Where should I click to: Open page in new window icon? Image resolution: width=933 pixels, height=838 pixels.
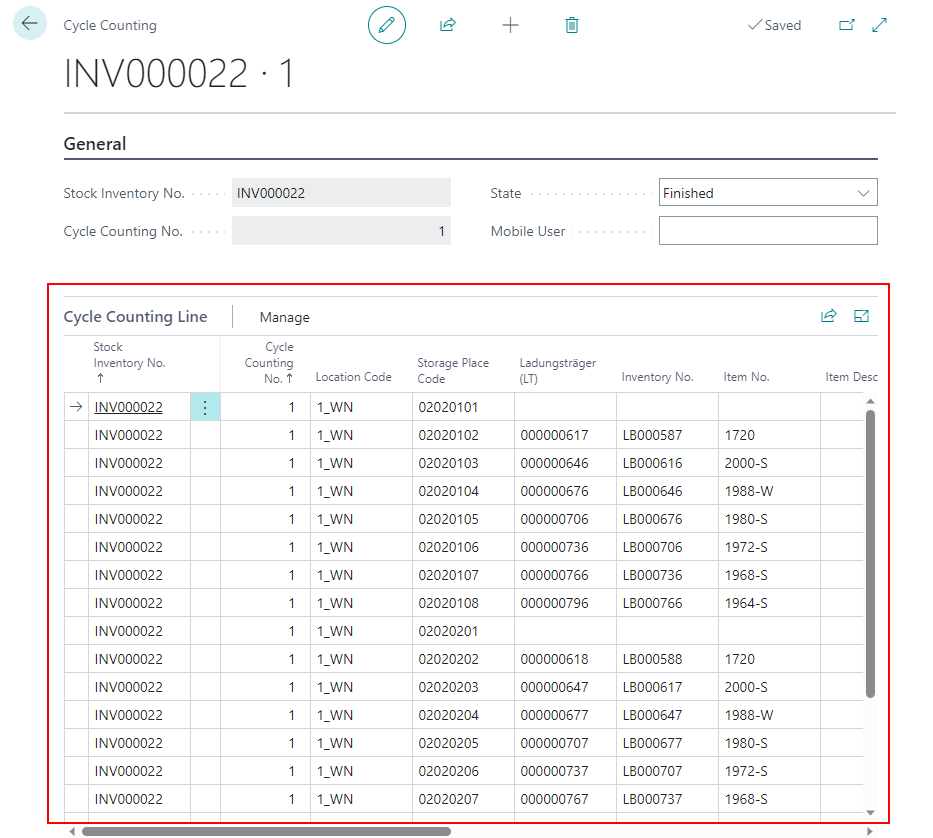pyautogui.click(x=847, y=25)
